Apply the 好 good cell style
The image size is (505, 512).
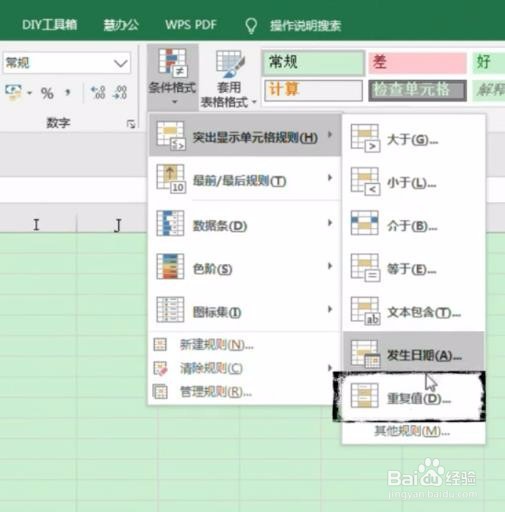[x=489, y=62]
